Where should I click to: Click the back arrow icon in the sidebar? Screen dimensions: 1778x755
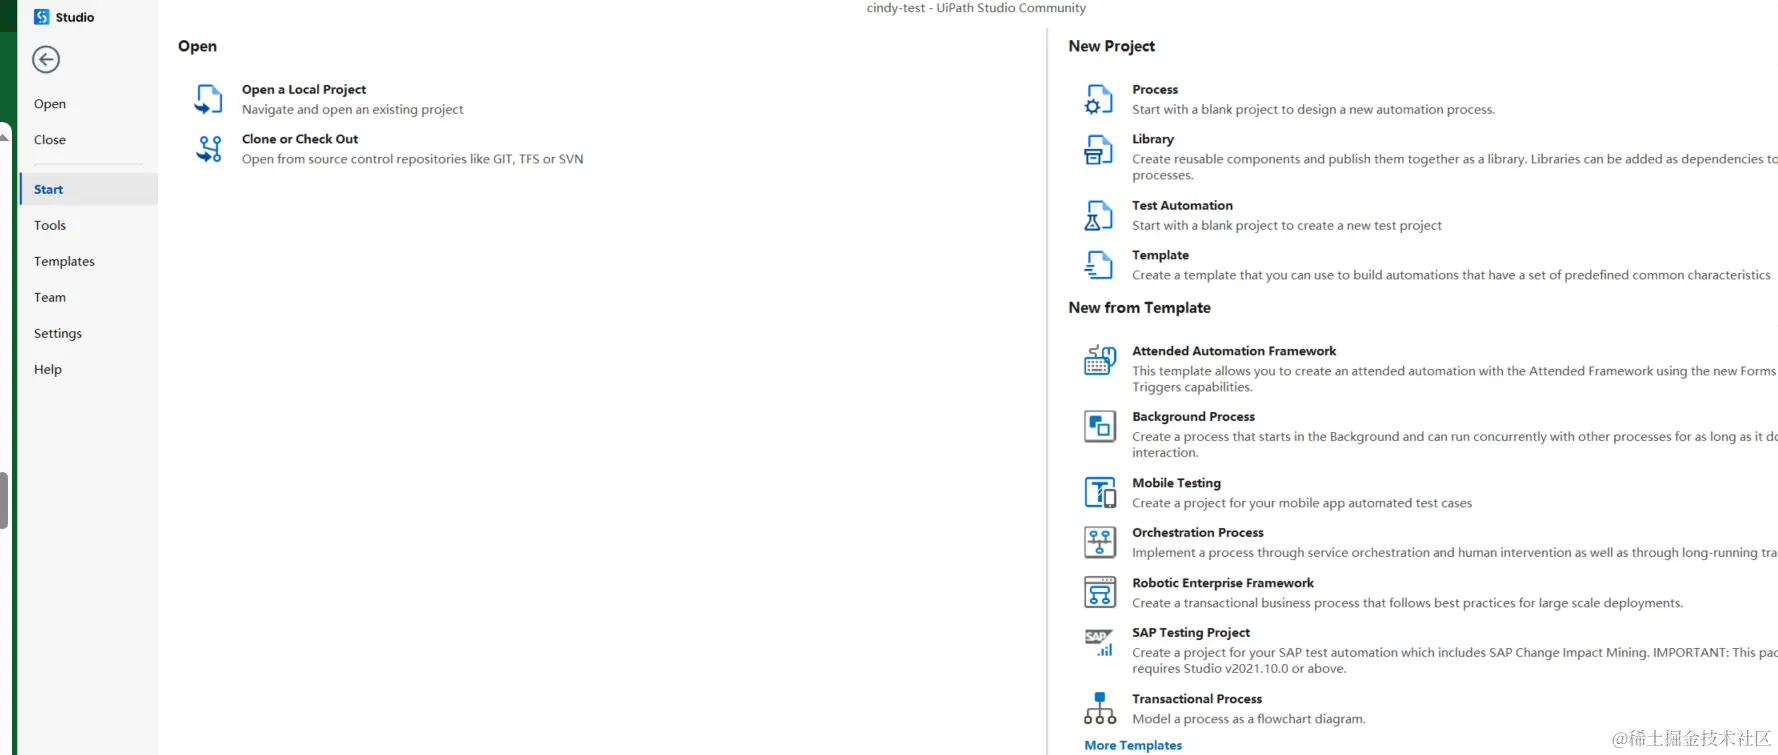(46, 60)
